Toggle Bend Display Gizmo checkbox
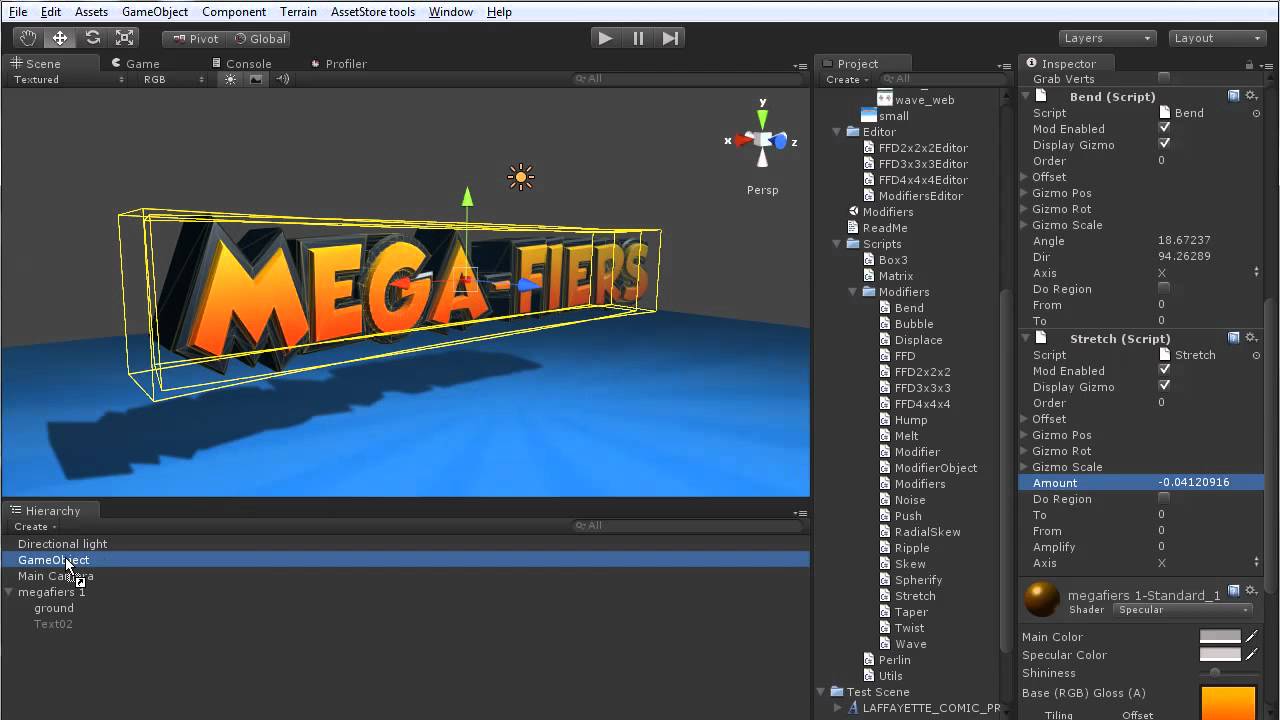 [x=1164, y=145]
